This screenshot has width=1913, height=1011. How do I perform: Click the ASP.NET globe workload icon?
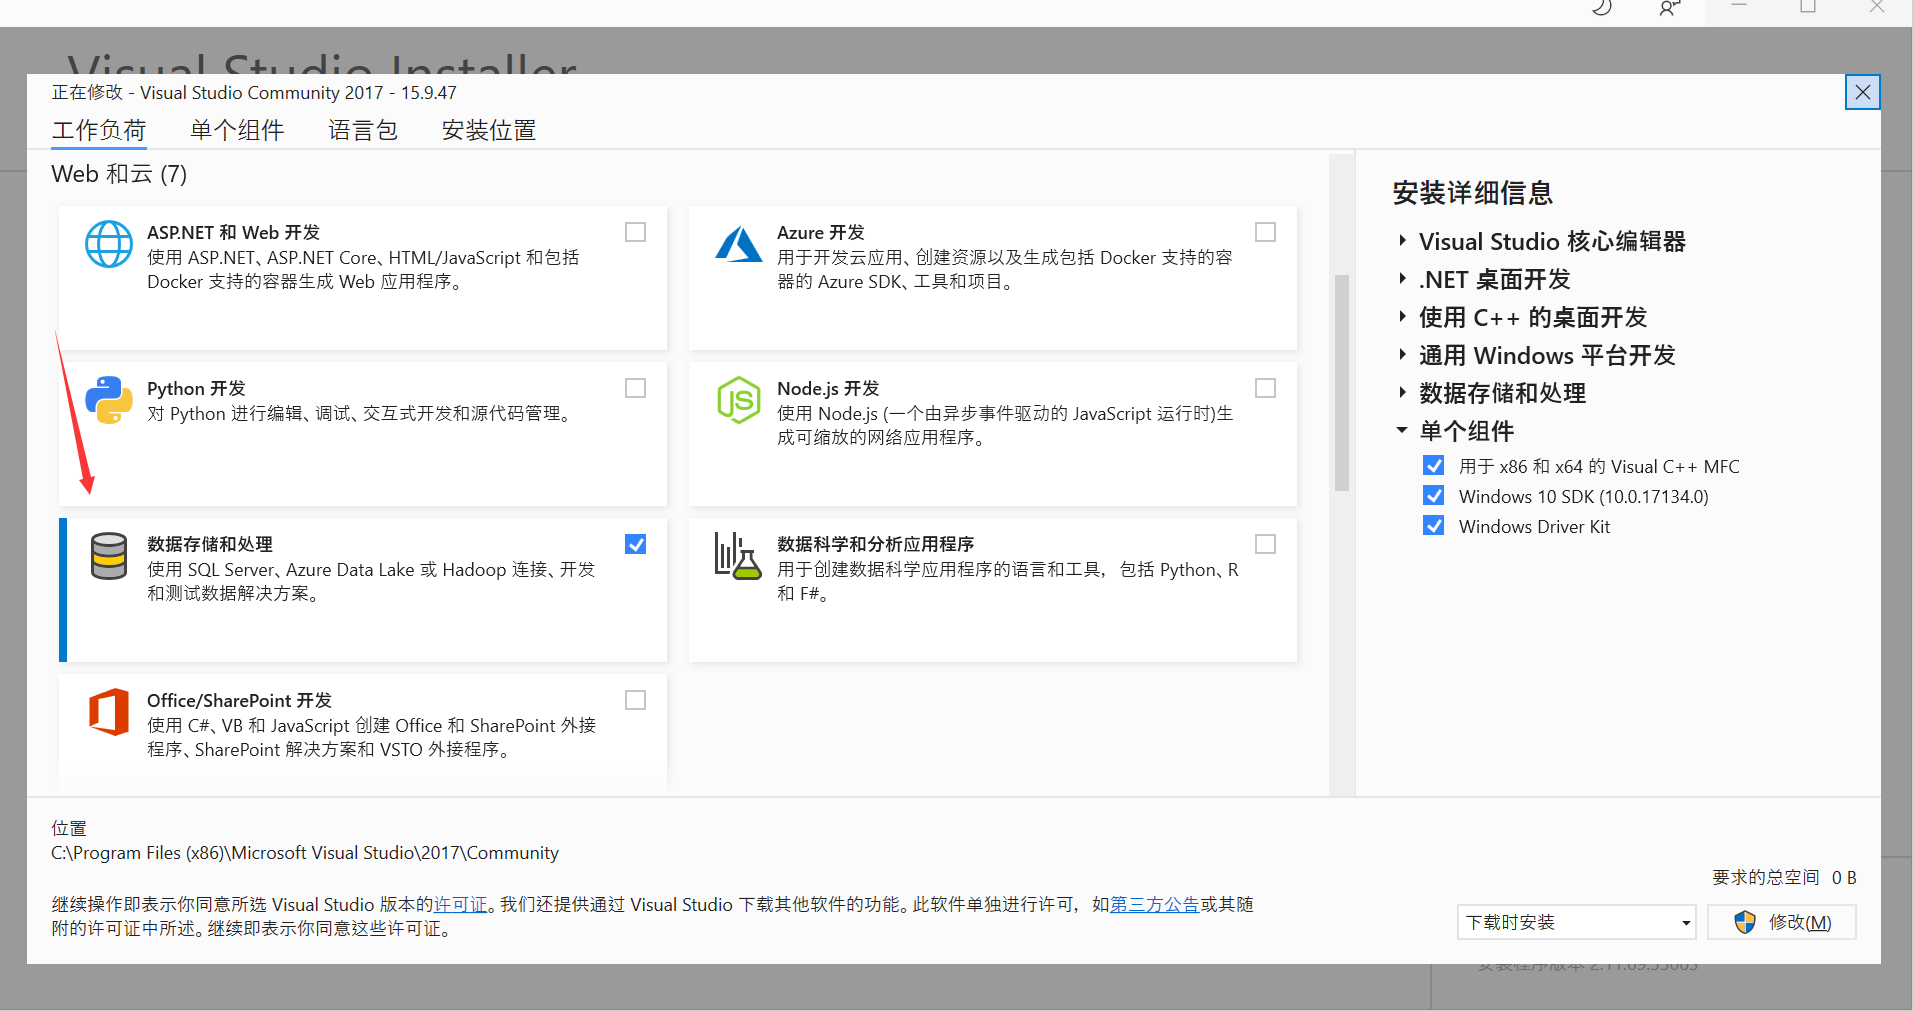point(109,244)
